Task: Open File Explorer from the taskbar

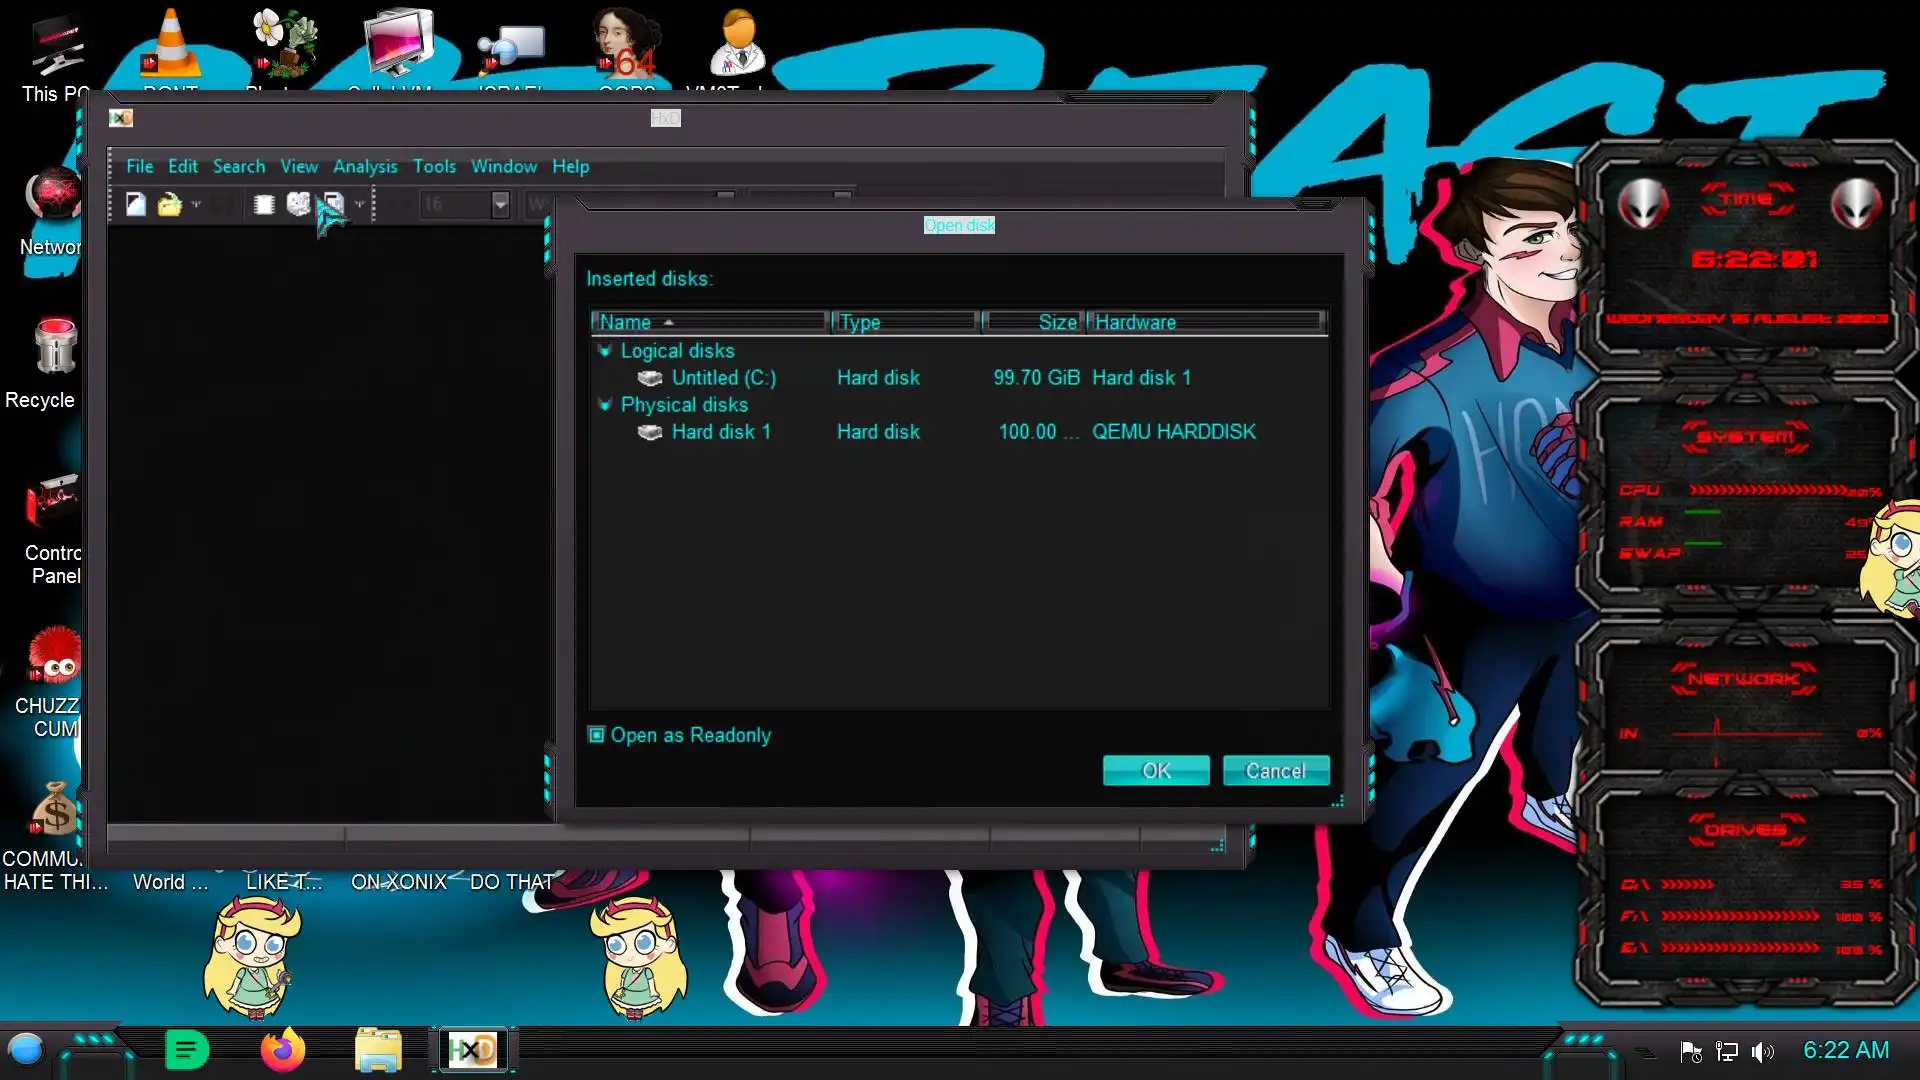Action: pyautogui.click(x=378, y=1050)
